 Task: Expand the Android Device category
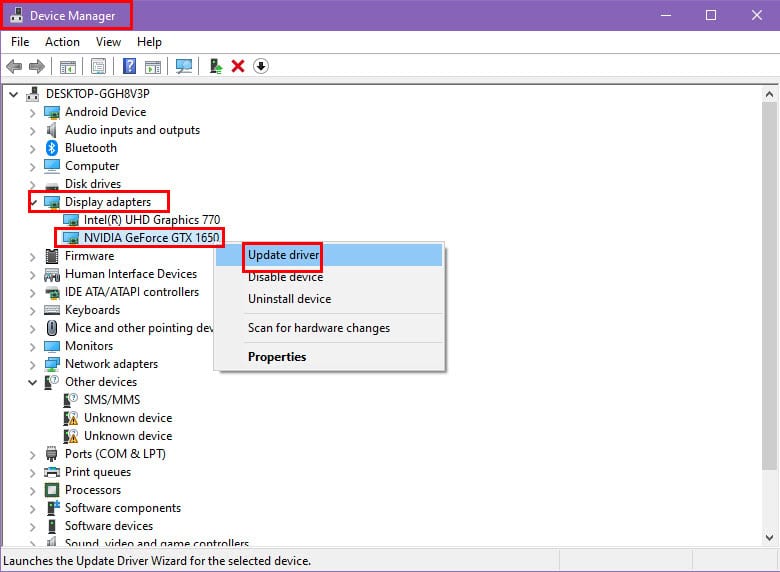(x=32, y=113)
